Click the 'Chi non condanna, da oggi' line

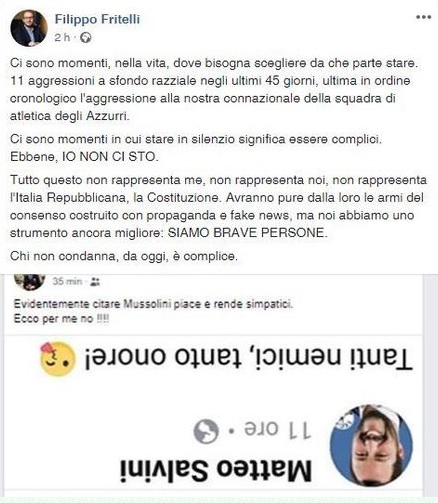(x=124, y=256)
